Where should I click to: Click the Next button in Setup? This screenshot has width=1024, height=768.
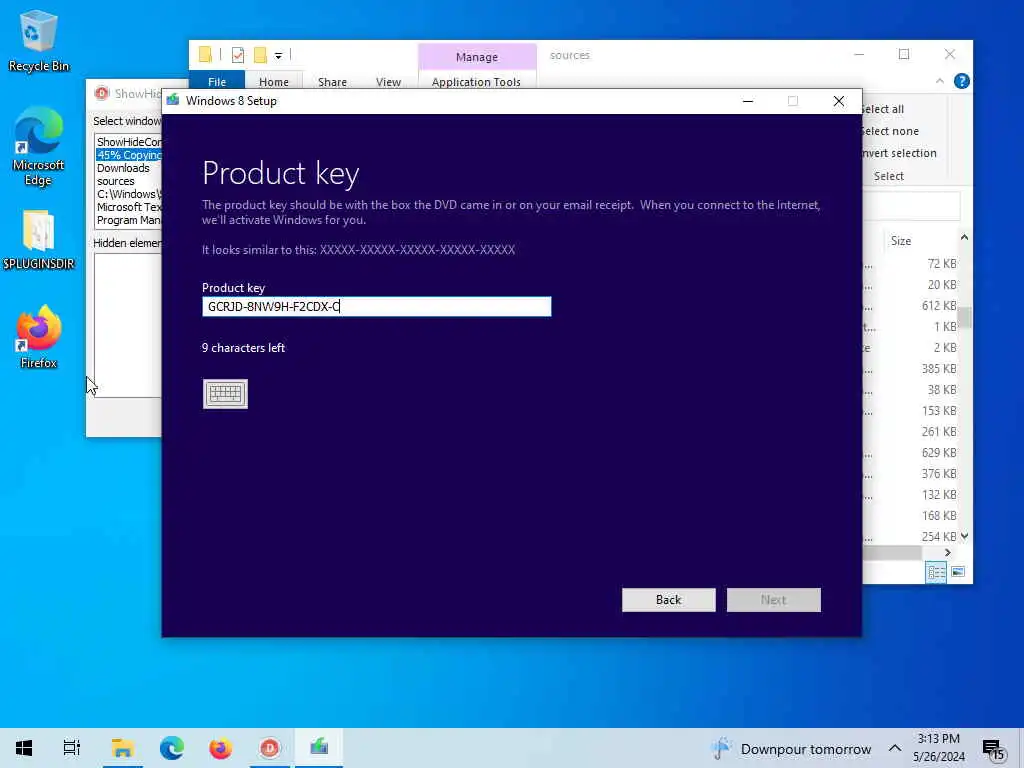[x=773, y=600]
